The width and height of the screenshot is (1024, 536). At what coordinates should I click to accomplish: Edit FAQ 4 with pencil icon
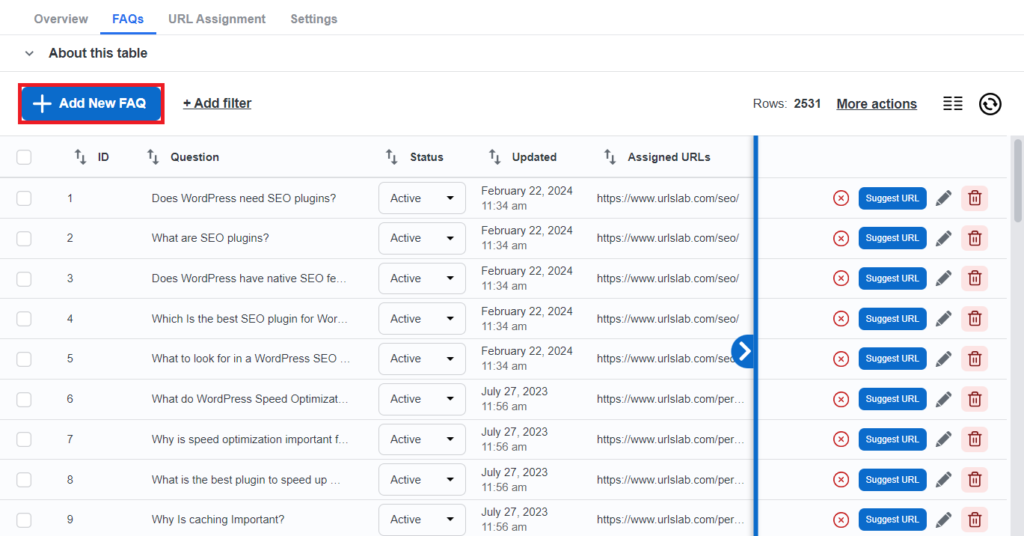(x=943, y=319)
